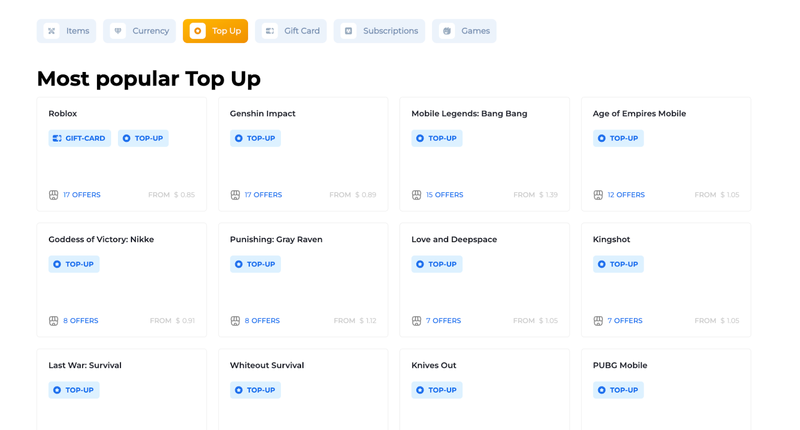Click the Genshin Impact offers store icon
The width and height of the screenshot is (800, 430).
click(x=235, y=195)
